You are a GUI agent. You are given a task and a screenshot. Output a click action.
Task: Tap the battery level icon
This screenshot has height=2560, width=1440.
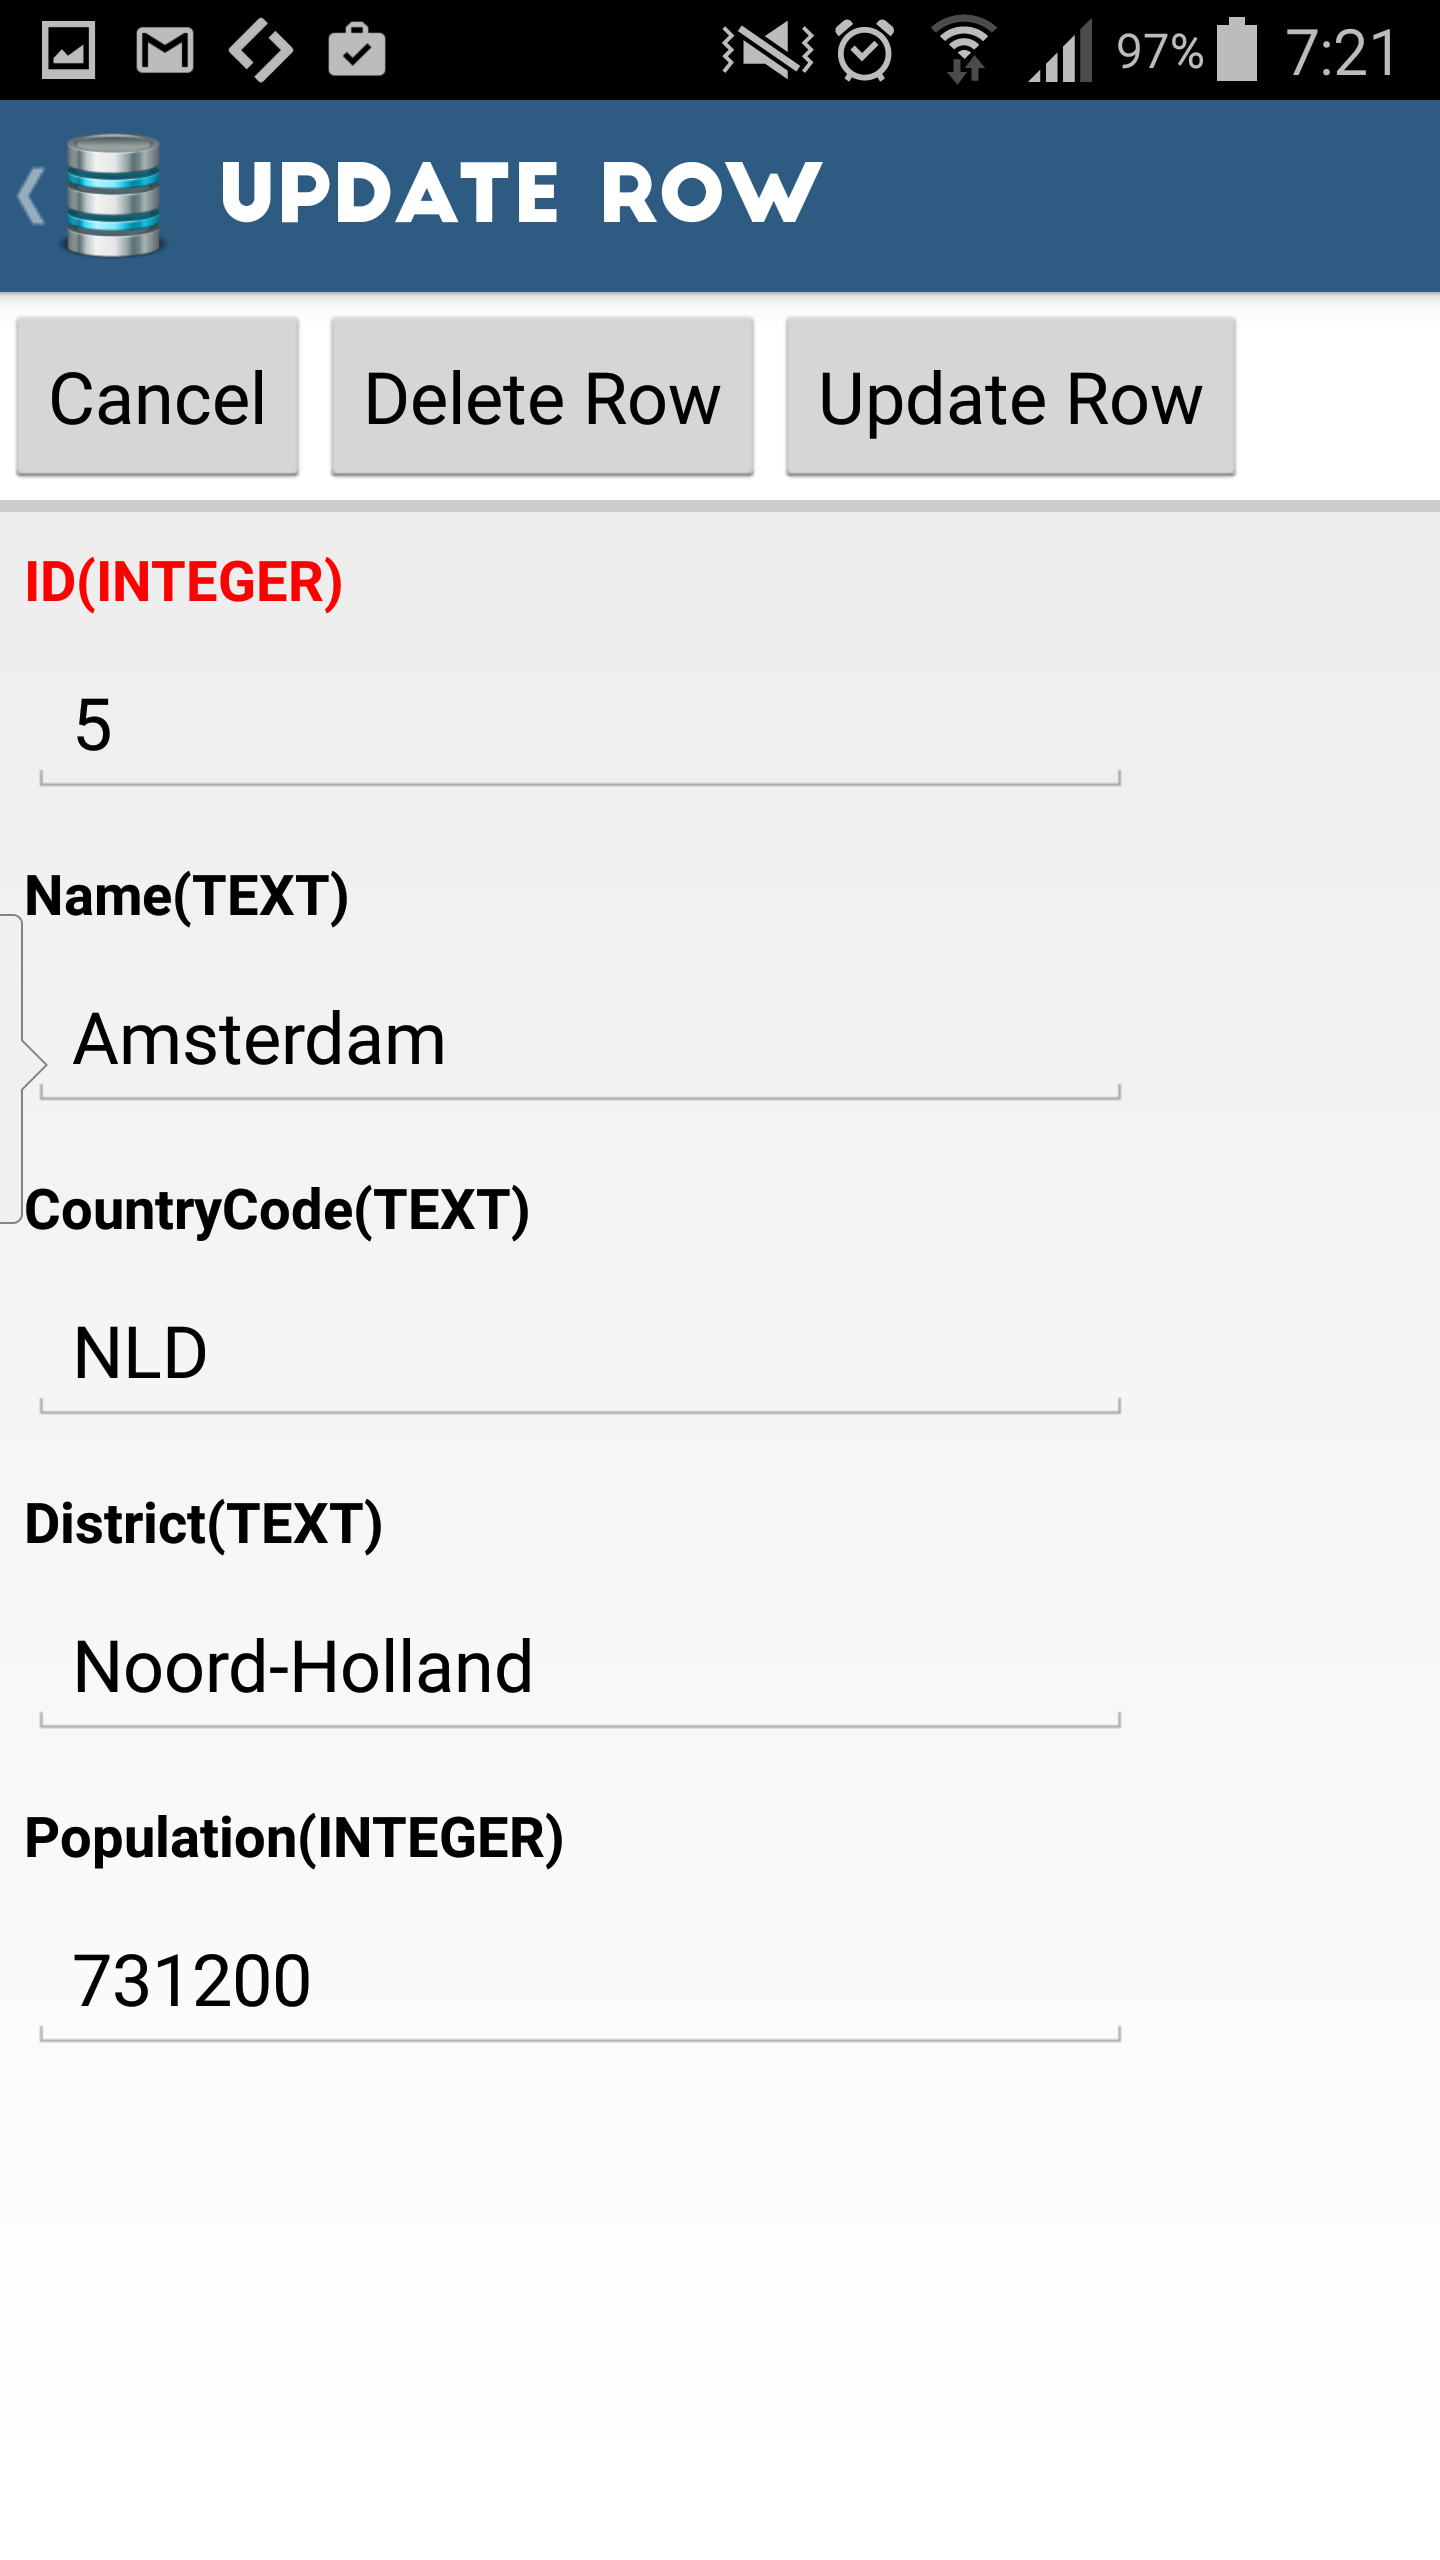[1237, 50]
